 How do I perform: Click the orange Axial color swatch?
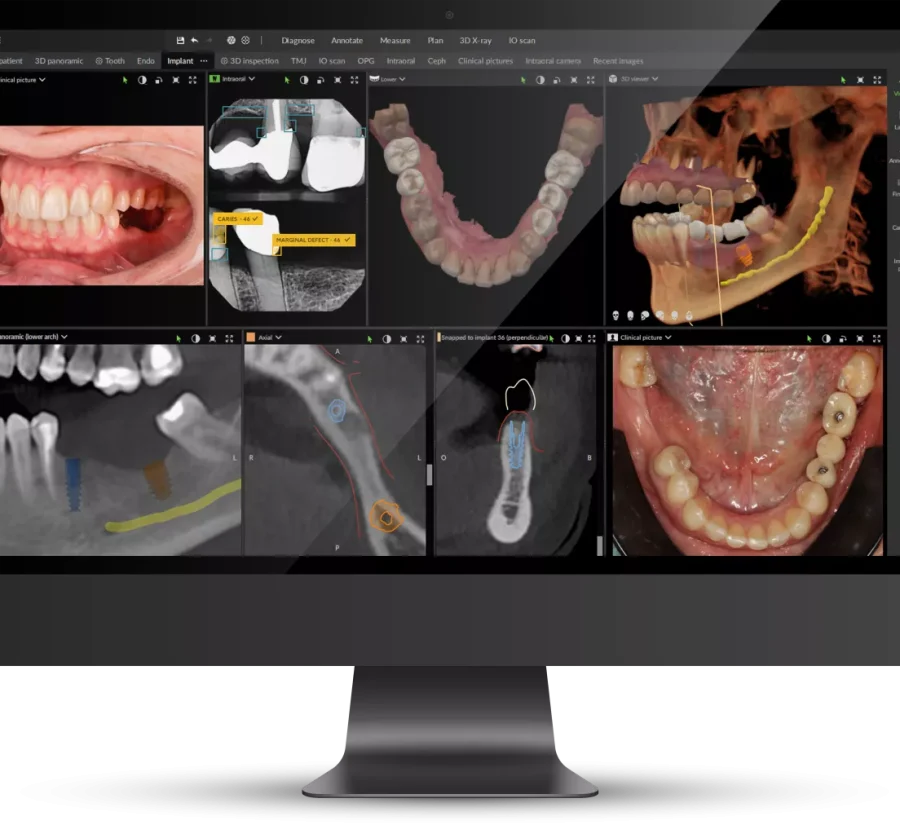[251, 338]
